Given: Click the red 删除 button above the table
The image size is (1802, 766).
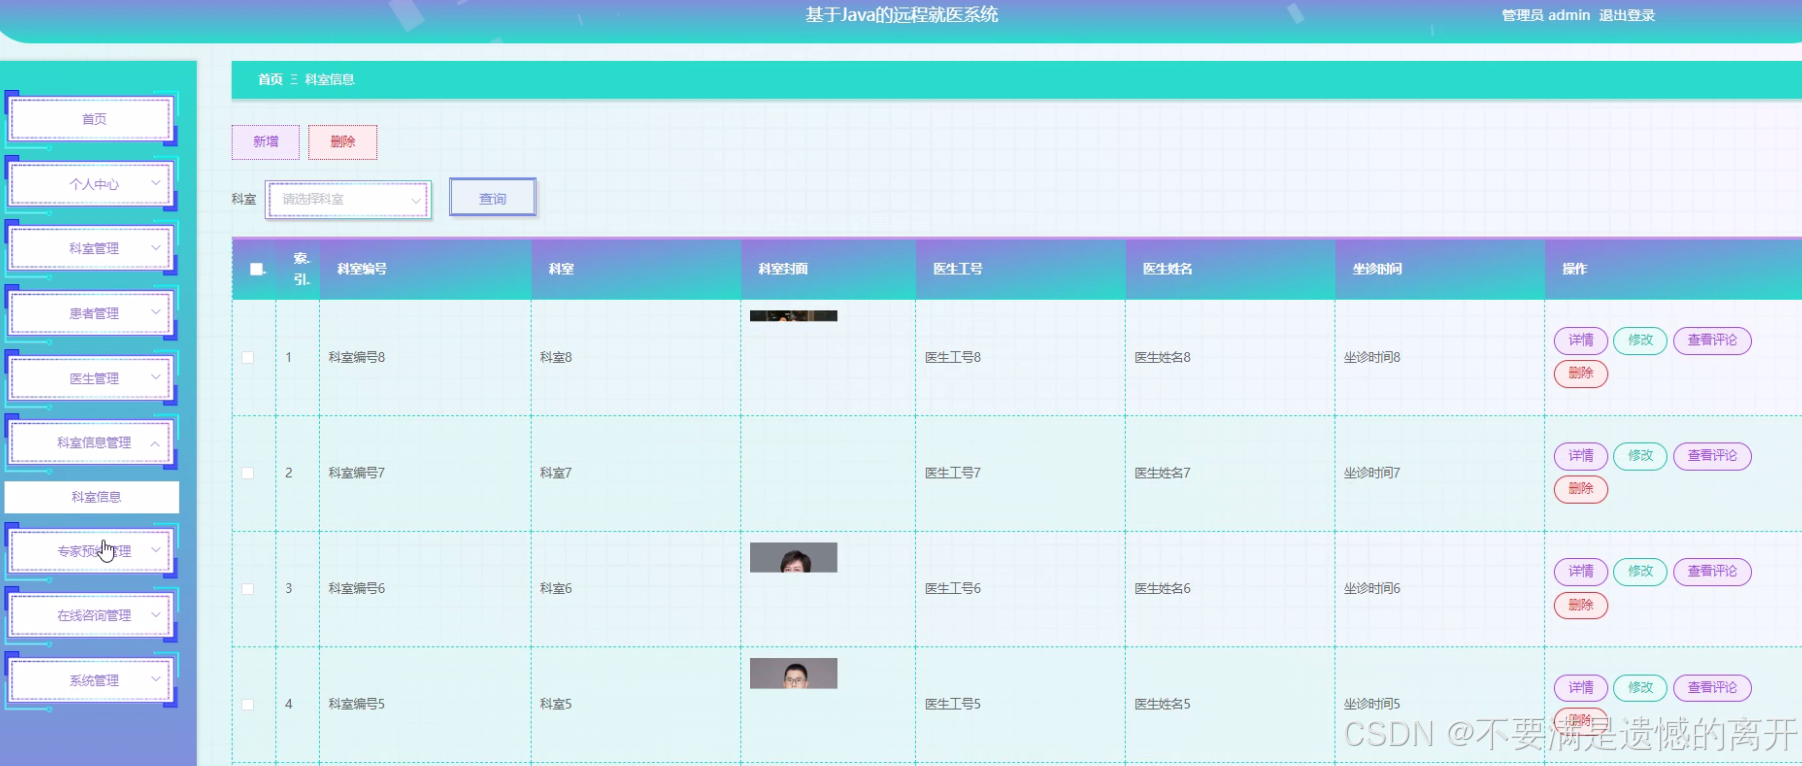Looking at the screenshot, I should (343, 142).
